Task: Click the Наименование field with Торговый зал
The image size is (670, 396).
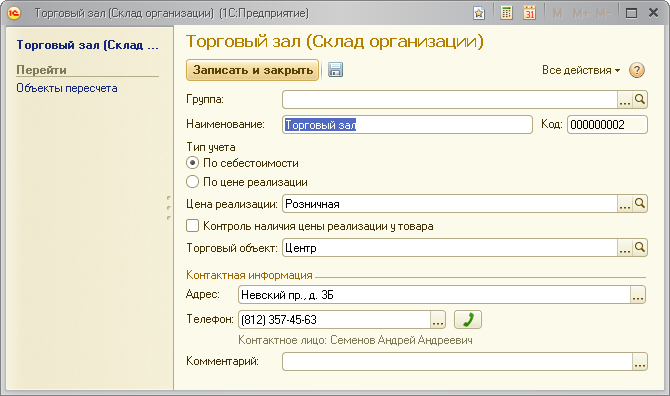Action: (x=407, y=125)
